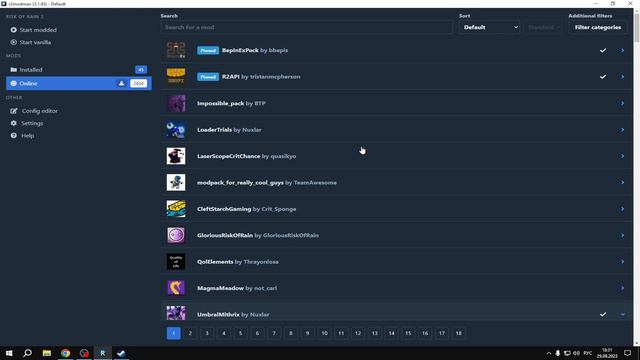Expand the CleftStarchGaming row chevron

622,209
